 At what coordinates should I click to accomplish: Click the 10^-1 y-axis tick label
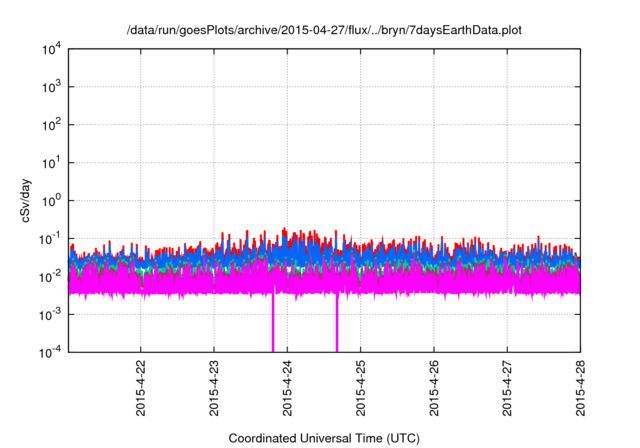click(50, 239)
